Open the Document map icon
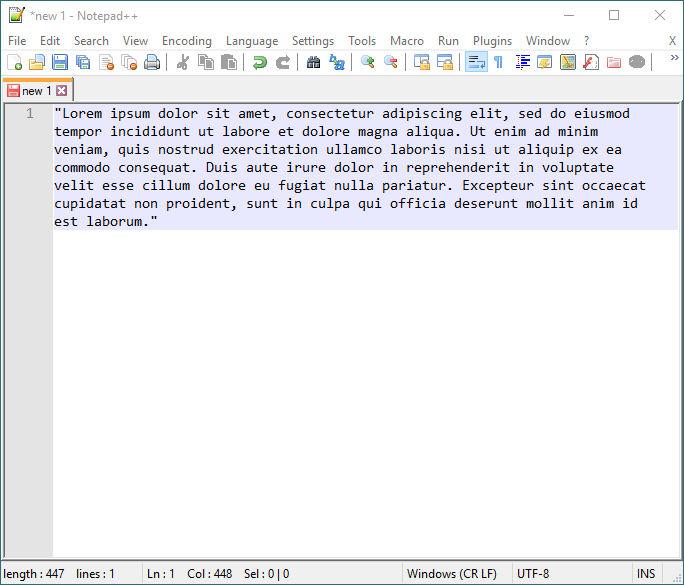 pos(568,62)
